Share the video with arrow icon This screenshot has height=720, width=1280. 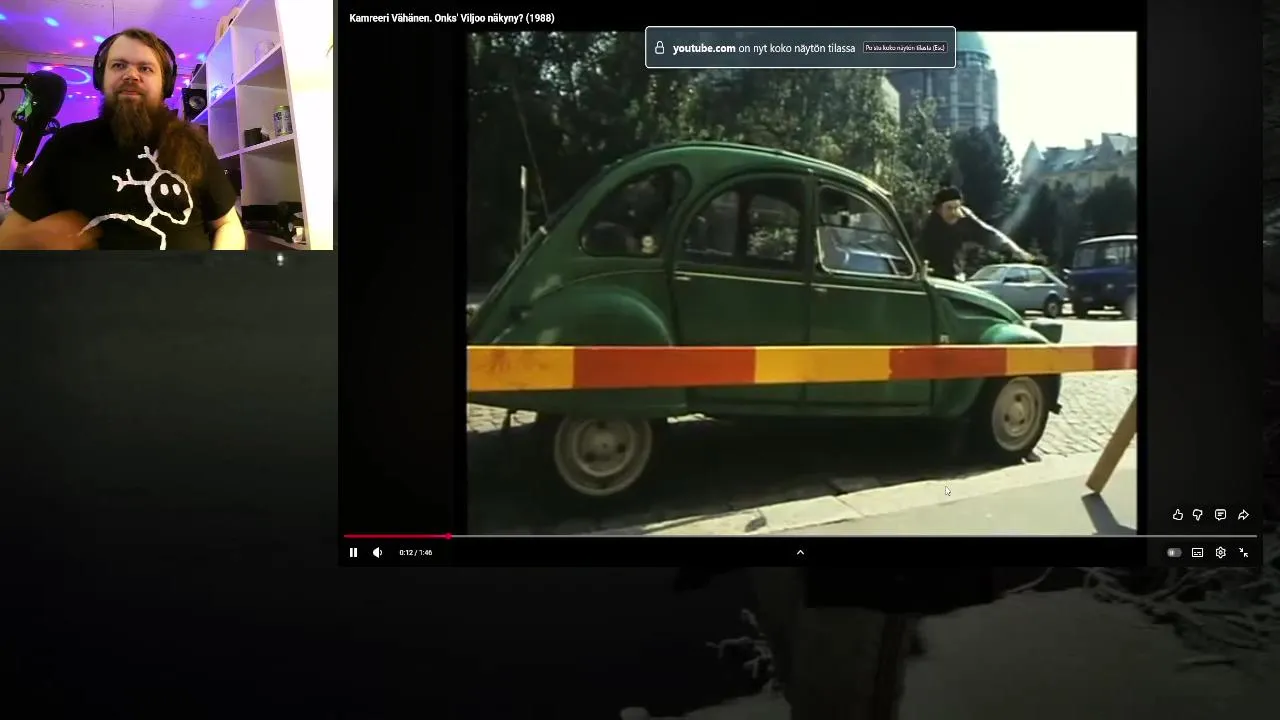click(x=1243, y=515)
